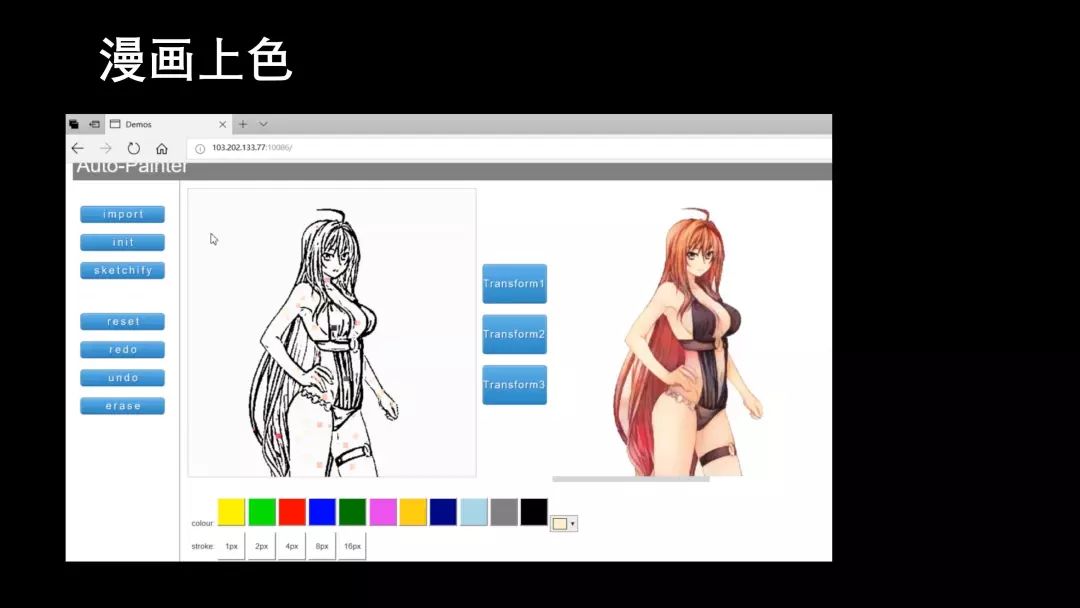Image resolution: width=1080 pixels, height=608 pixels.
Task: Click the sketch drawing canvas
Action: pos(332,333)
